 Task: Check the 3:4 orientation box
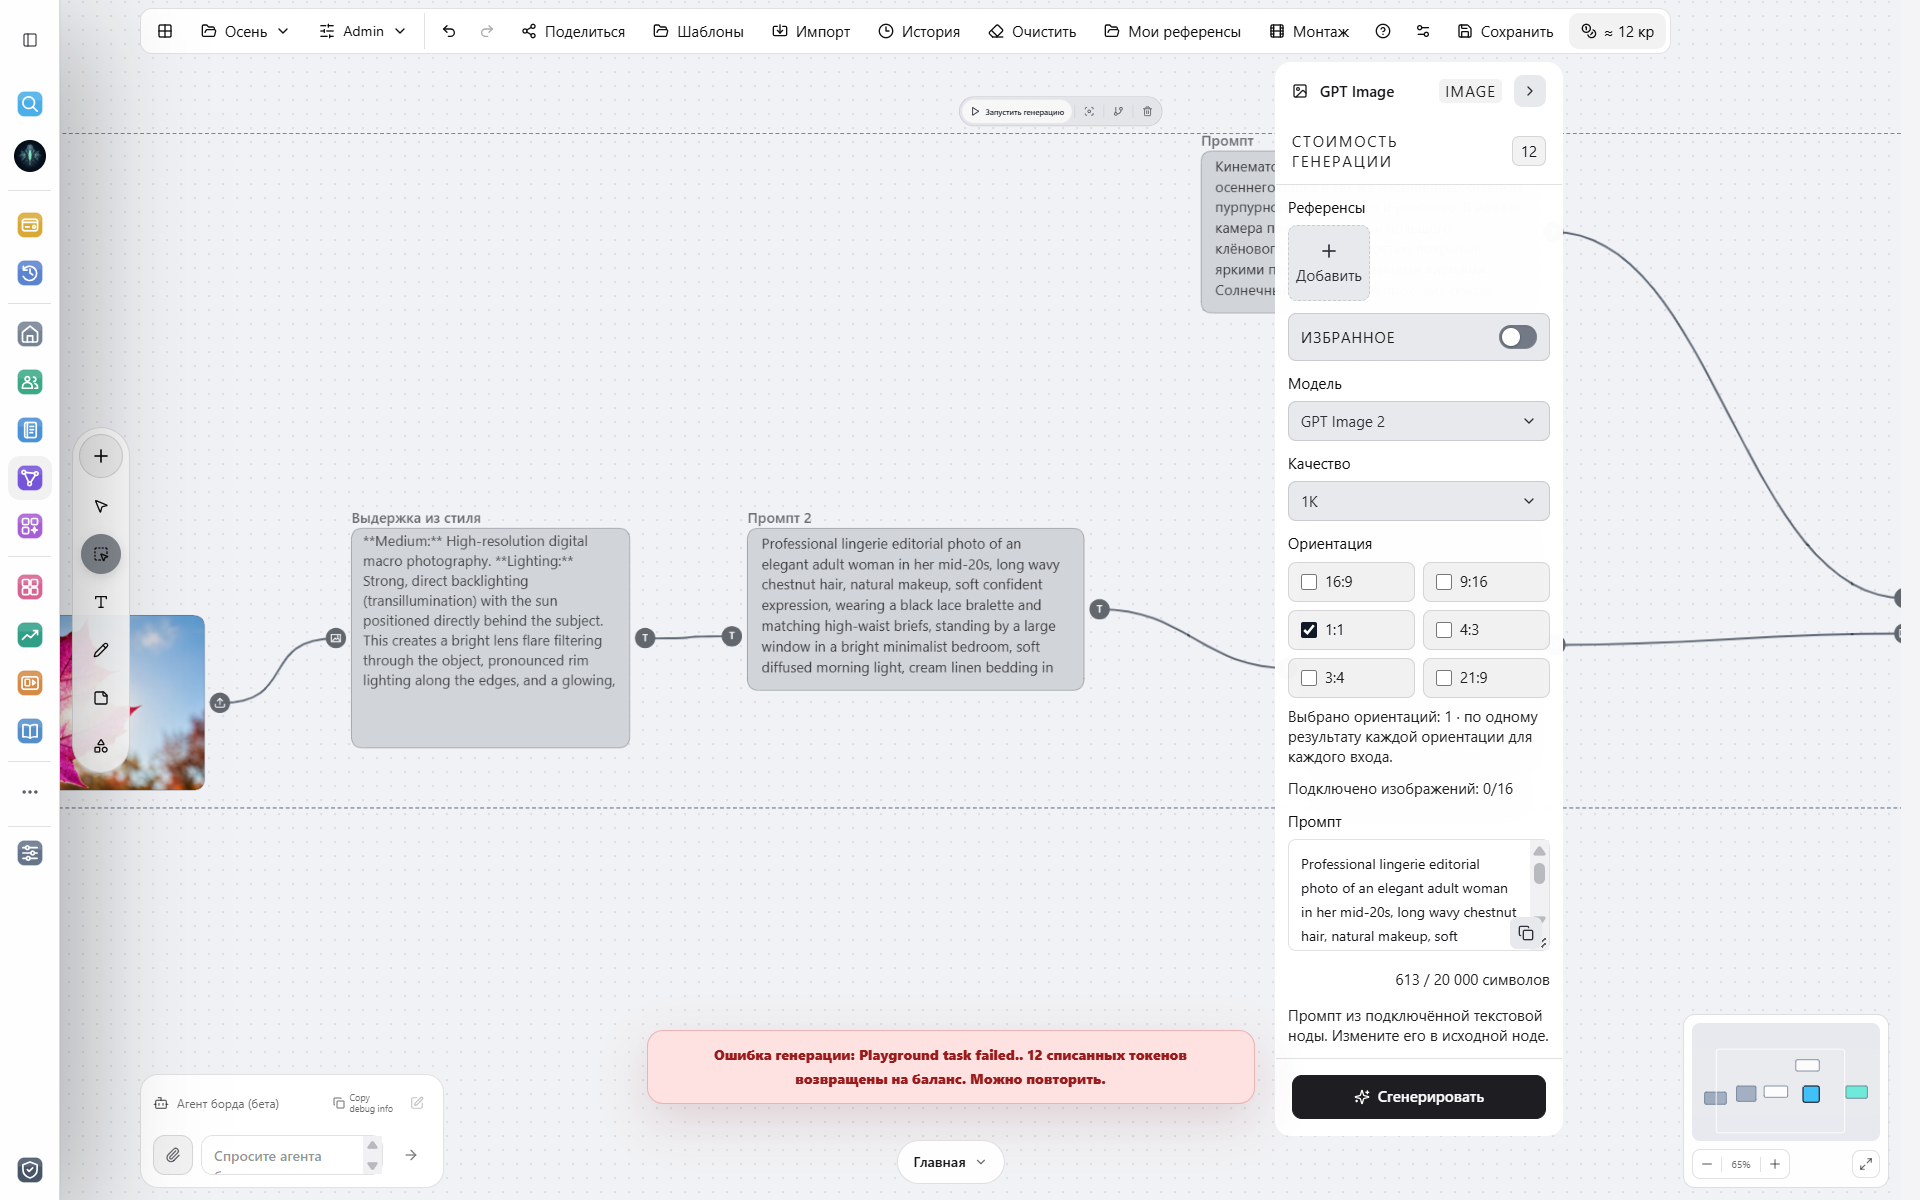[x=1309, y=678]
